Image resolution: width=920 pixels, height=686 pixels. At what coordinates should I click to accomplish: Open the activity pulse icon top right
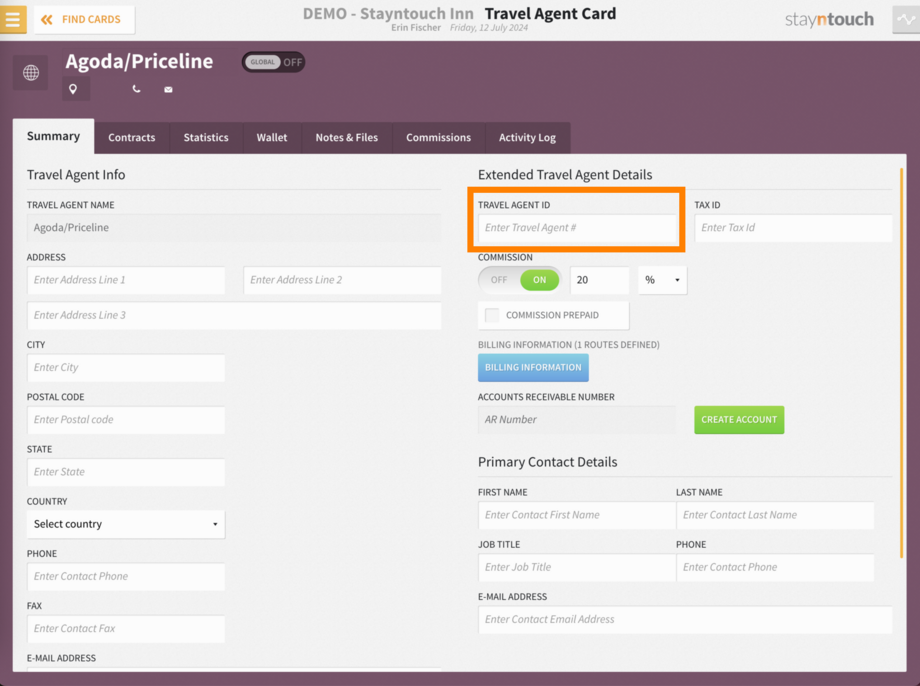[x=906, y=19]
